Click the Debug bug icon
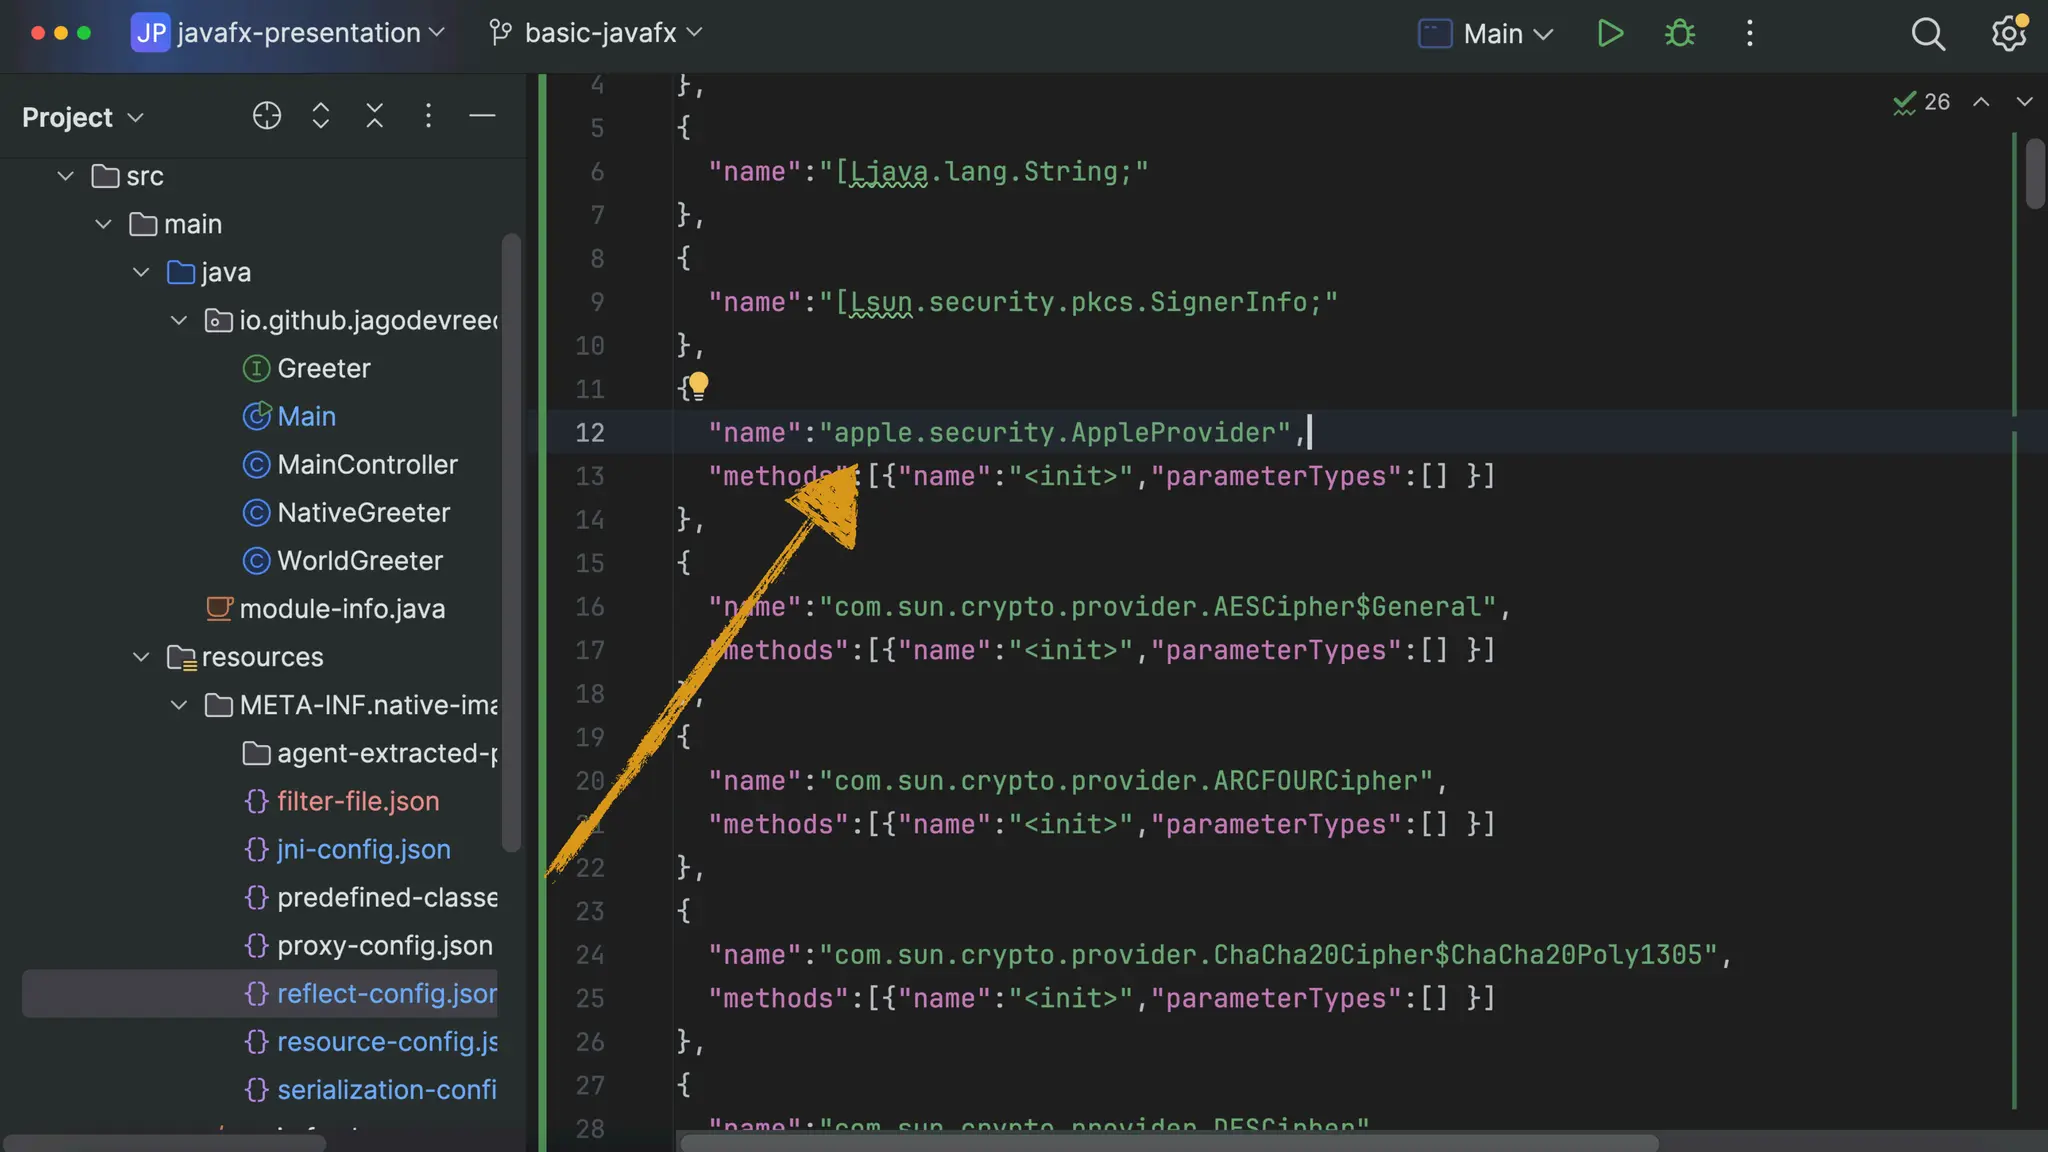The height and width of the screenshot is (1152, 2048). coord(1680,34)
